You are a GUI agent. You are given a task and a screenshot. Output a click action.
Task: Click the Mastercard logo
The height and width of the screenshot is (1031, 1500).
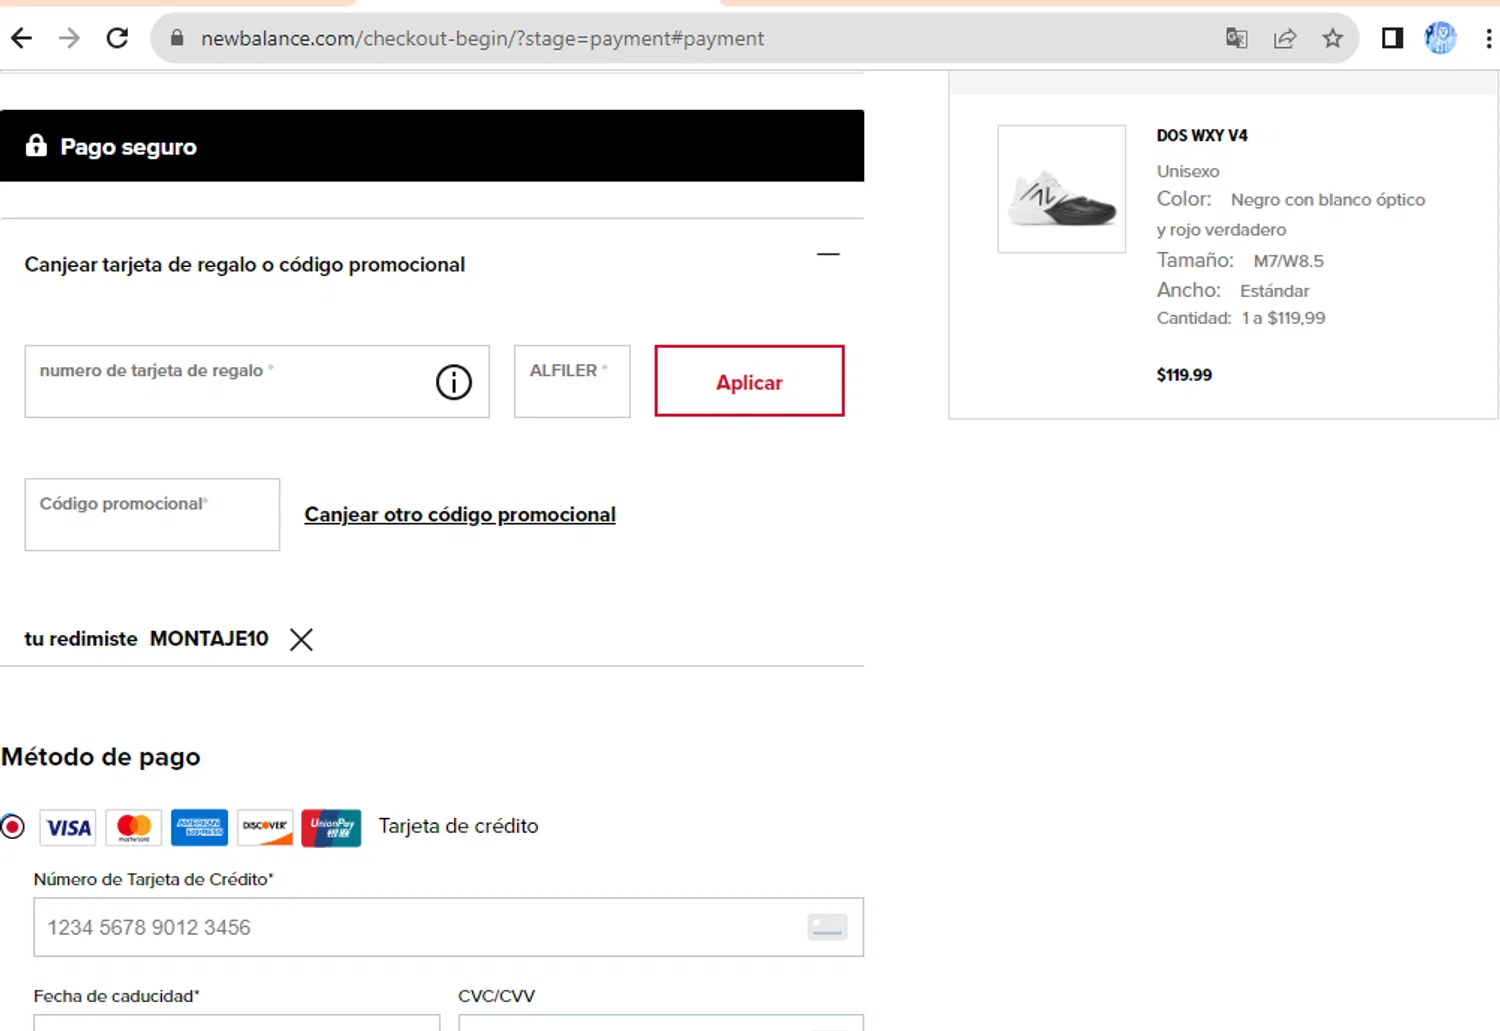click(x=134, y=827)
